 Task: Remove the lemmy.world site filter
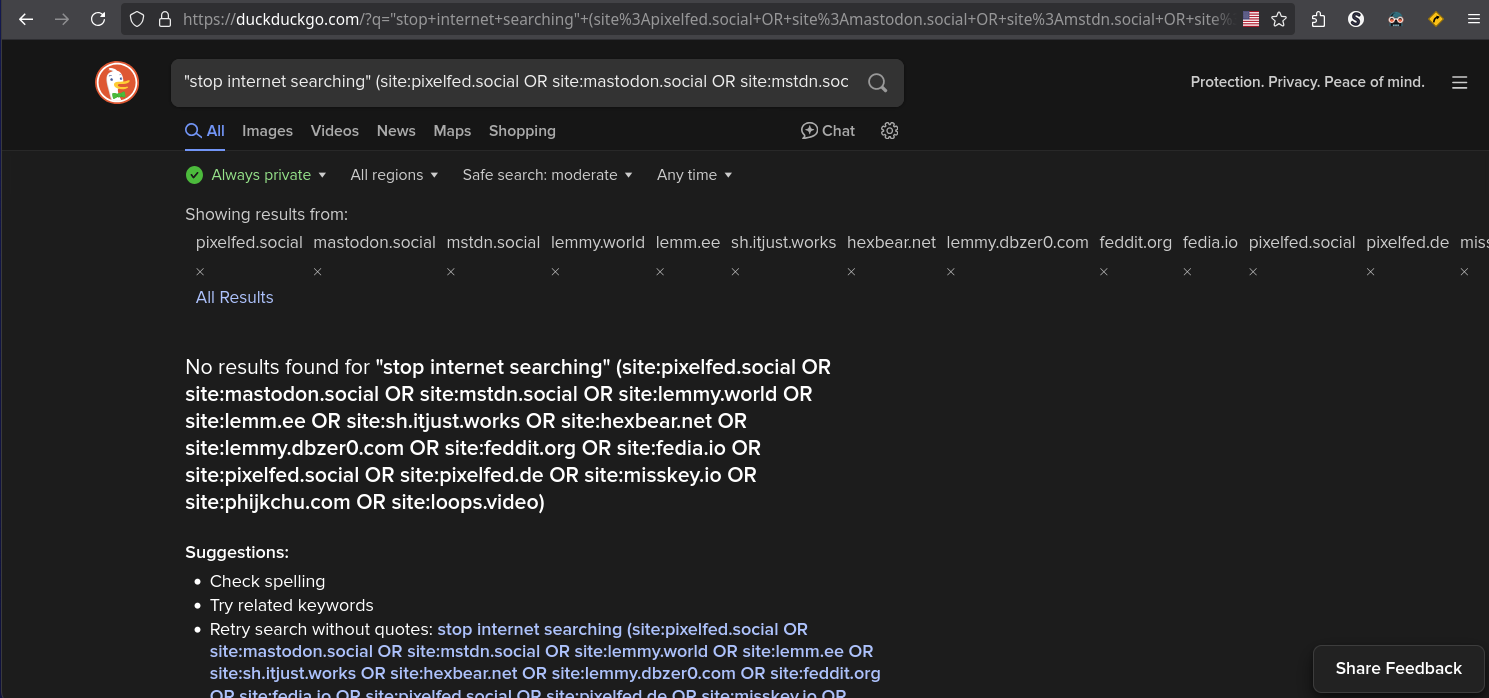[x=556, y=272]
